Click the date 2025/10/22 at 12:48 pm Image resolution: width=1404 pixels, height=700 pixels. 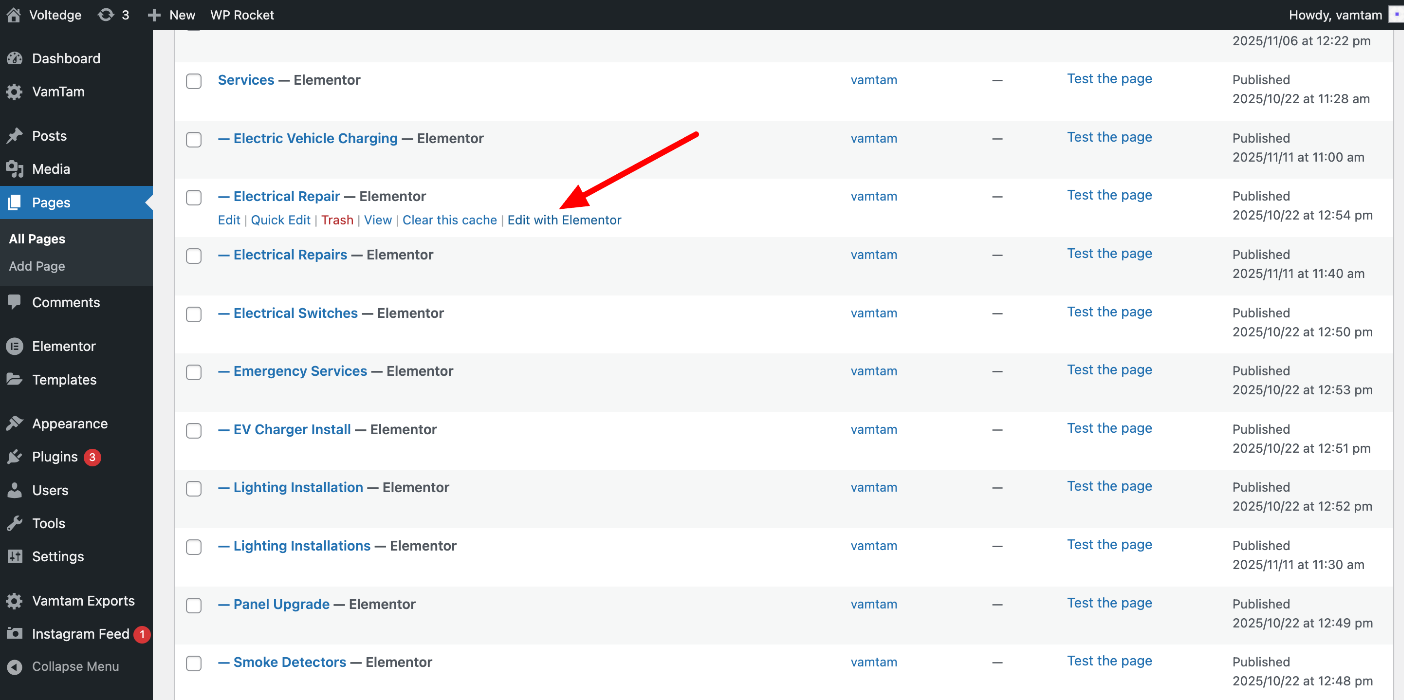1302,681
